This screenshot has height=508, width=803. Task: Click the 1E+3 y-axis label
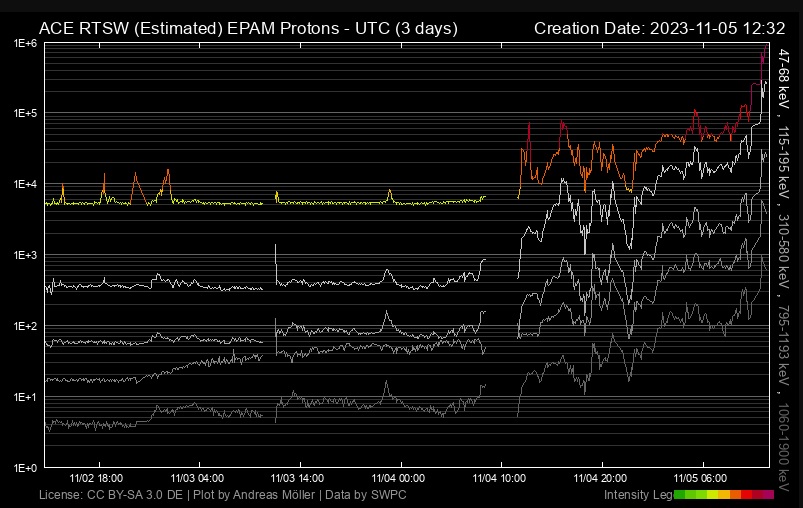[25, 256]
